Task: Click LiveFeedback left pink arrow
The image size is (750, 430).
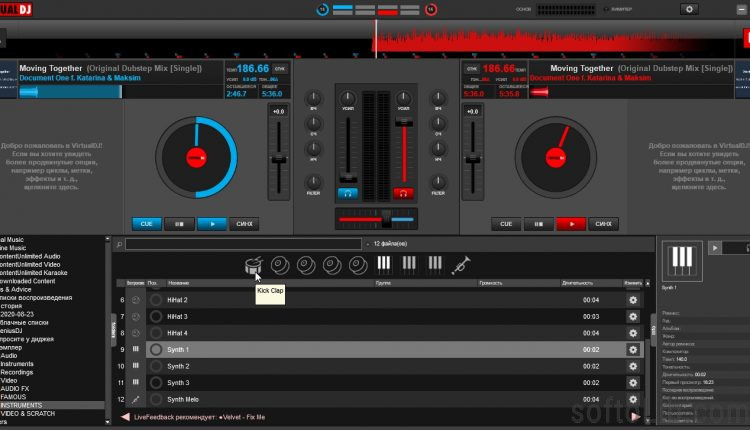Action: [125, 417]
